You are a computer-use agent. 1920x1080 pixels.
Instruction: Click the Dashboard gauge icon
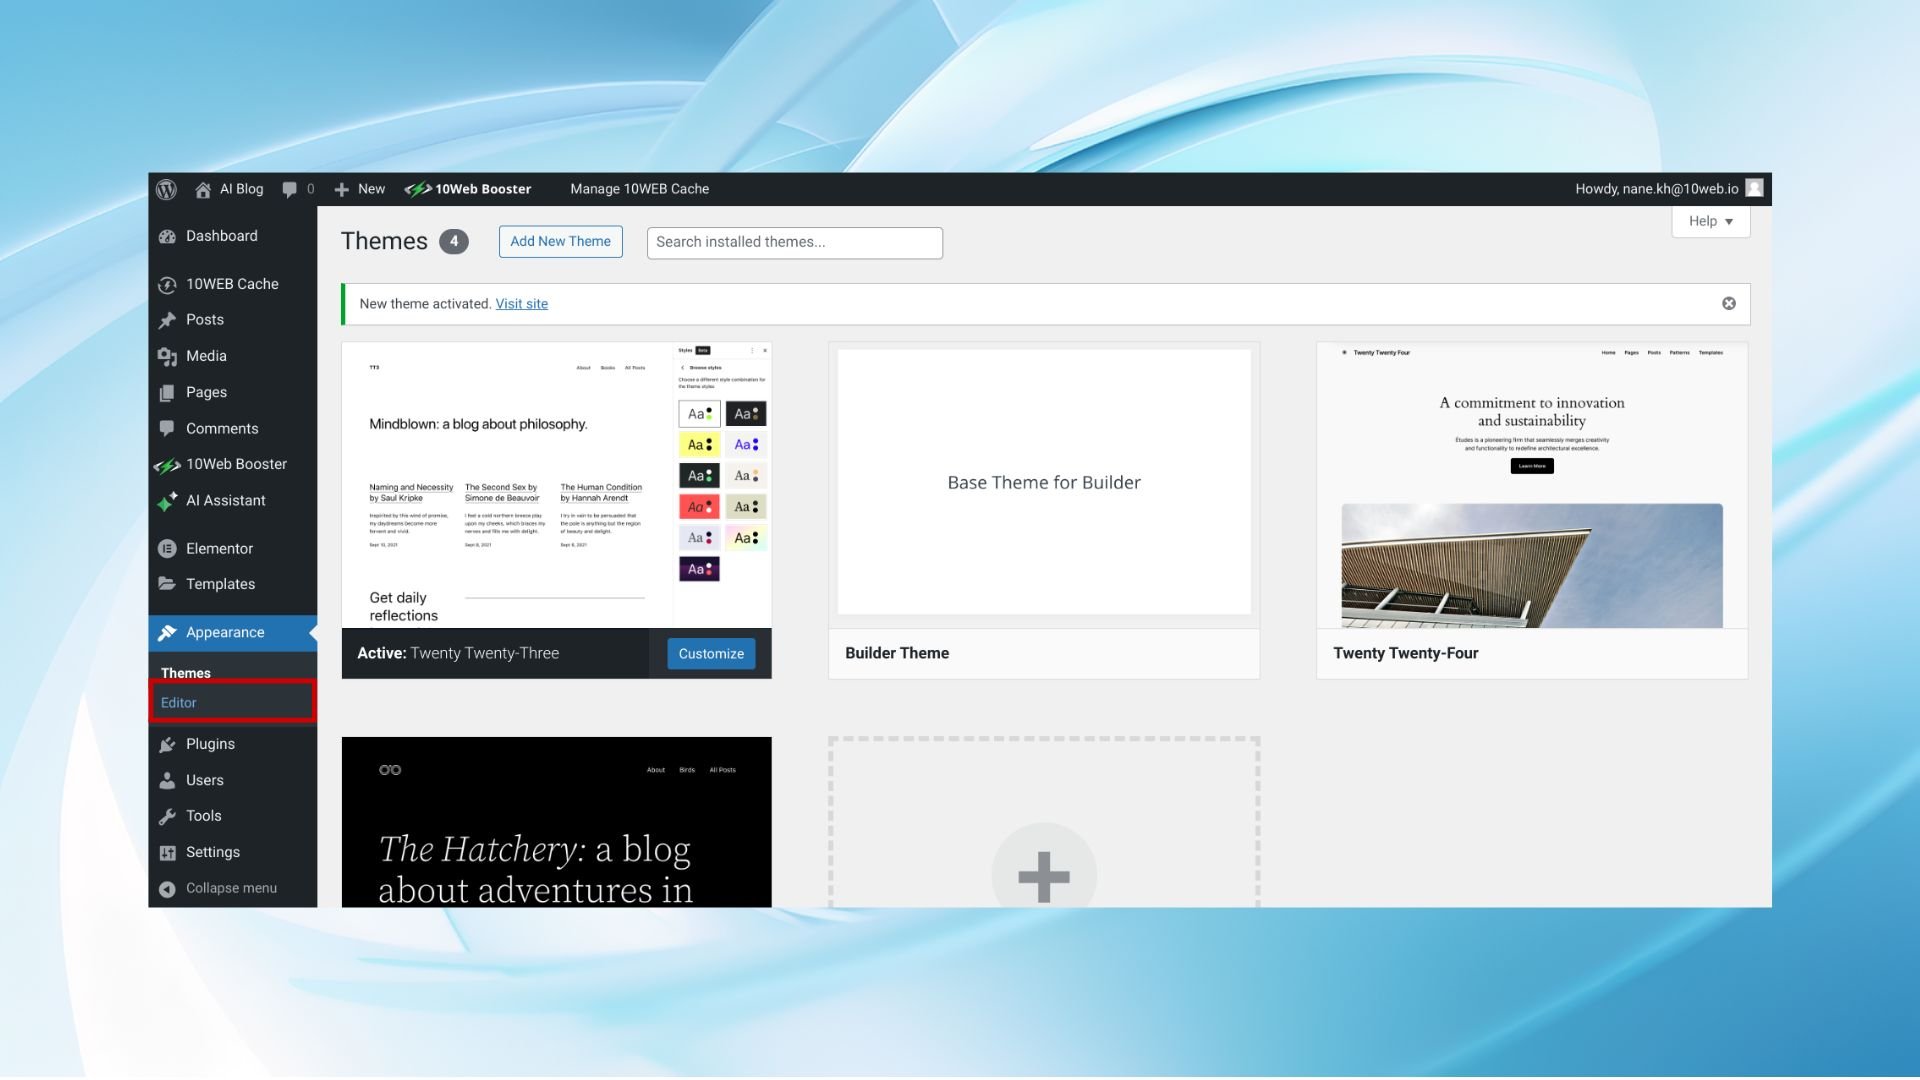(x=167, y=236)
